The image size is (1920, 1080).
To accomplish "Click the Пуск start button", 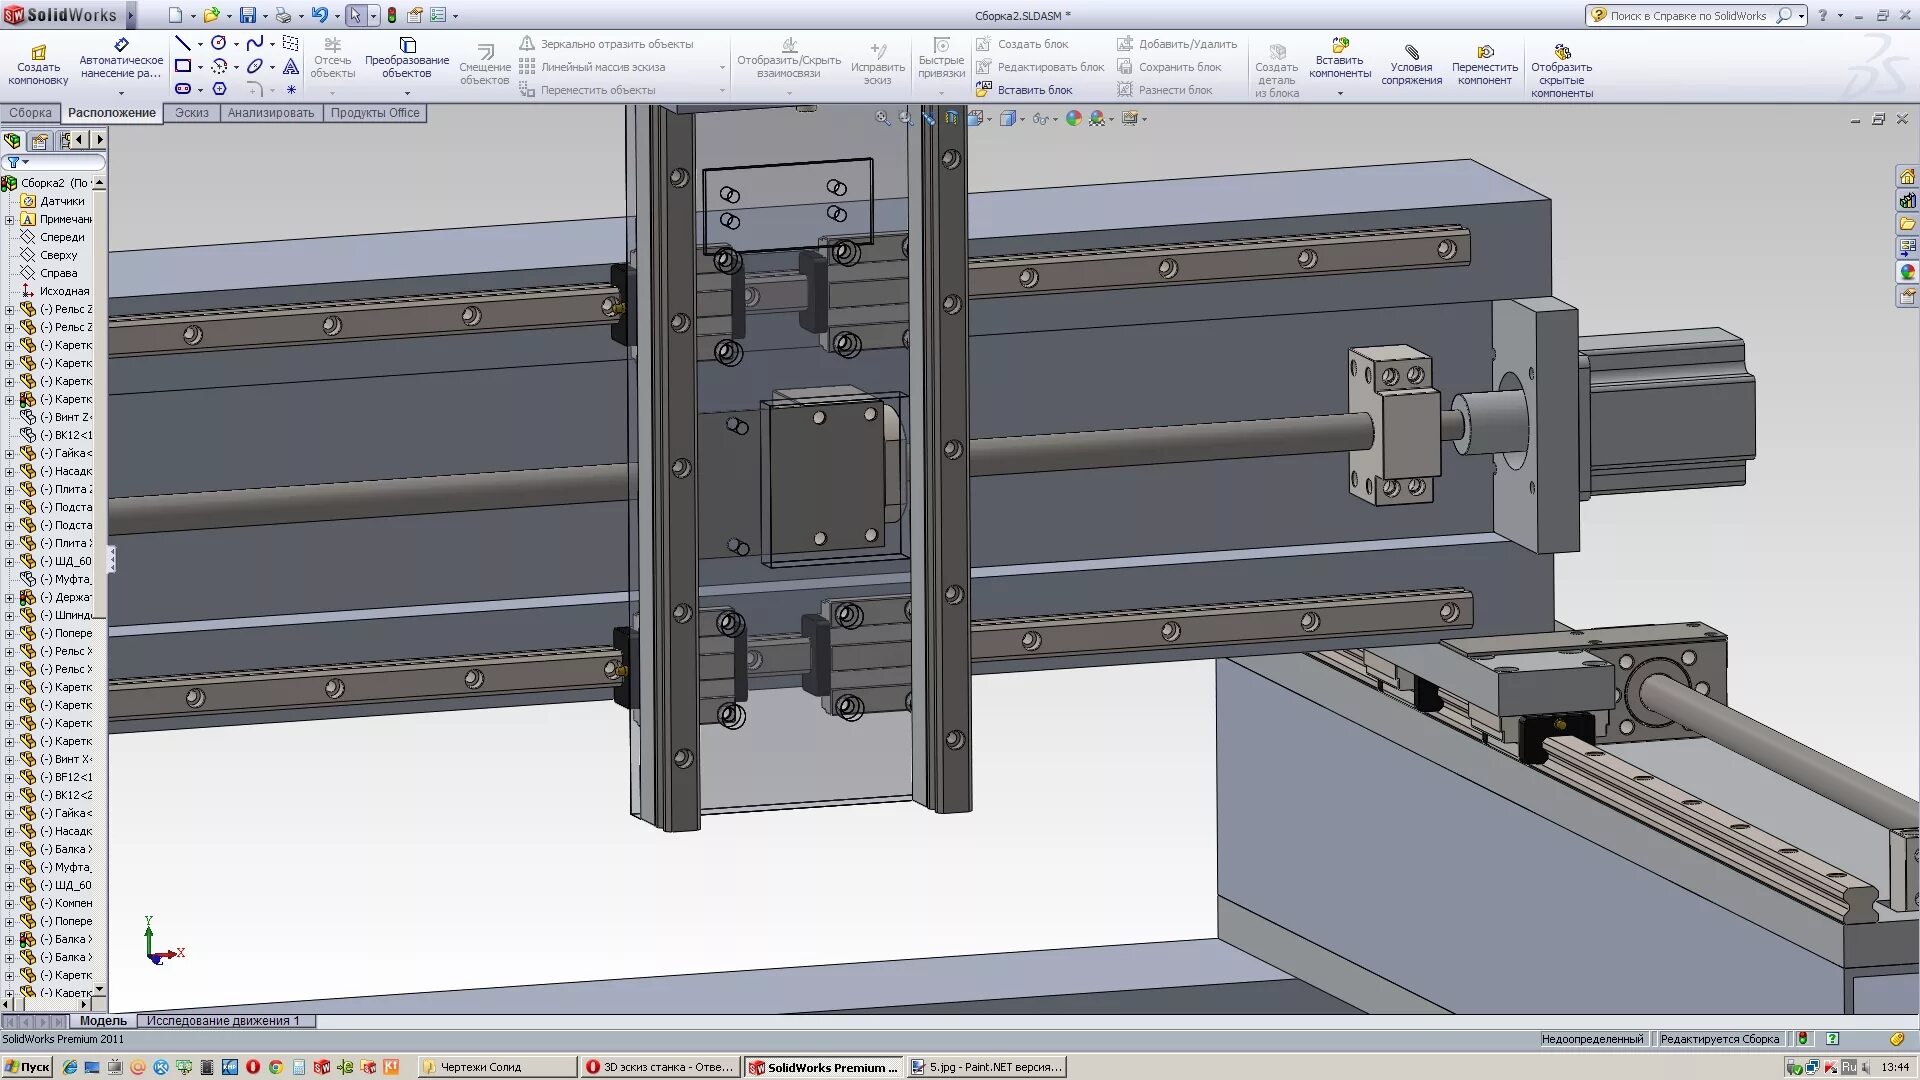I will click(x=27, y=1067).
